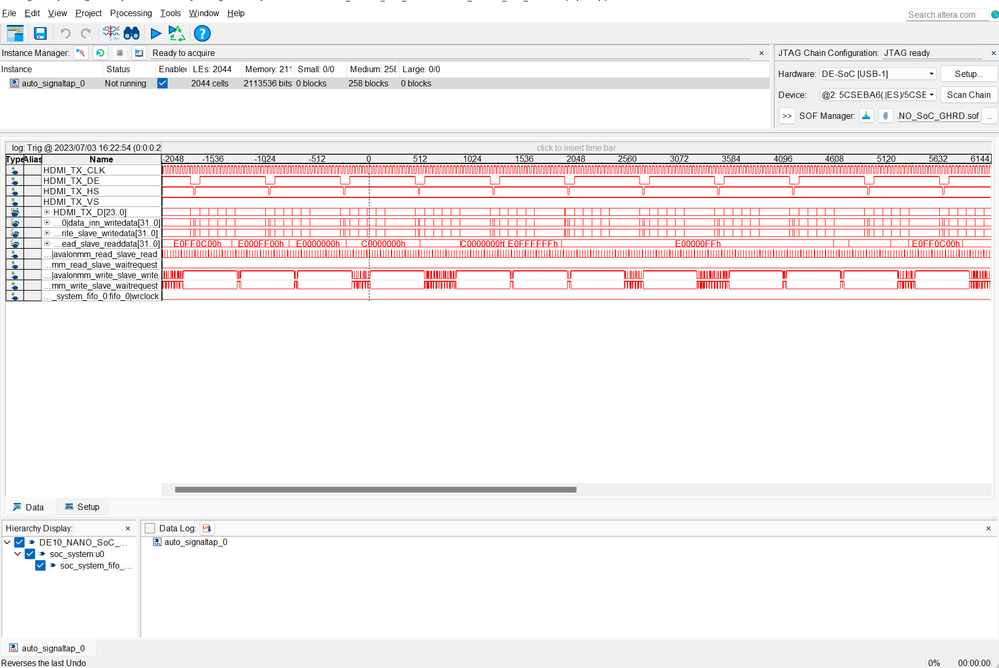This screenshot has height=668, width=999.
Task: Open Help with the question mark icon
Action: coord(202,34)
